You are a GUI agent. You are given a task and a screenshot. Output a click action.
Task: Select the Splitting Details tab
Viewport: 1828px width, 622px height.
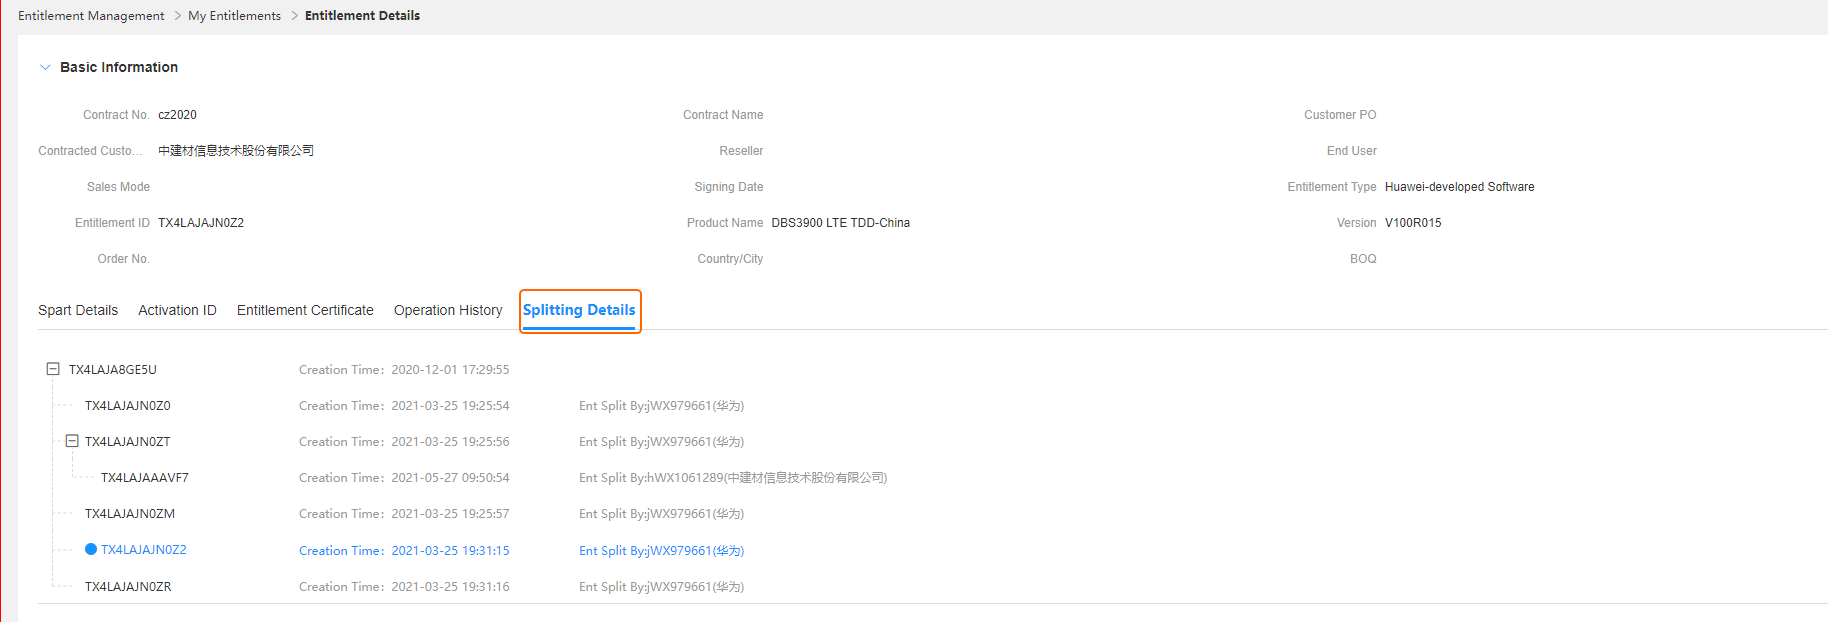[x=579, y=310]
